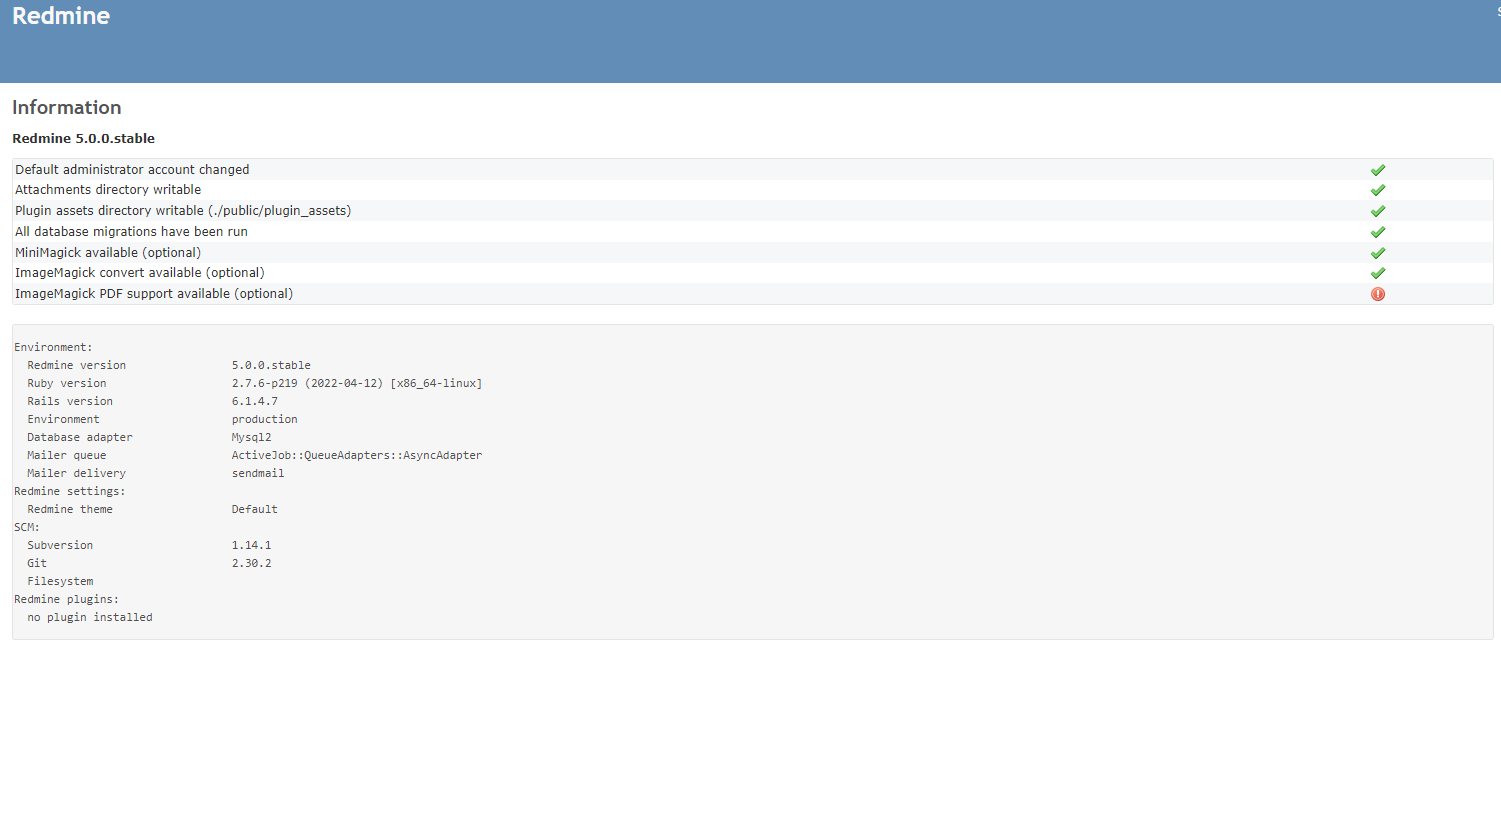Click the 'Mailer queue' label
Image resolution: width=1501 pixels, height=826 pixels.
[67, 456]
